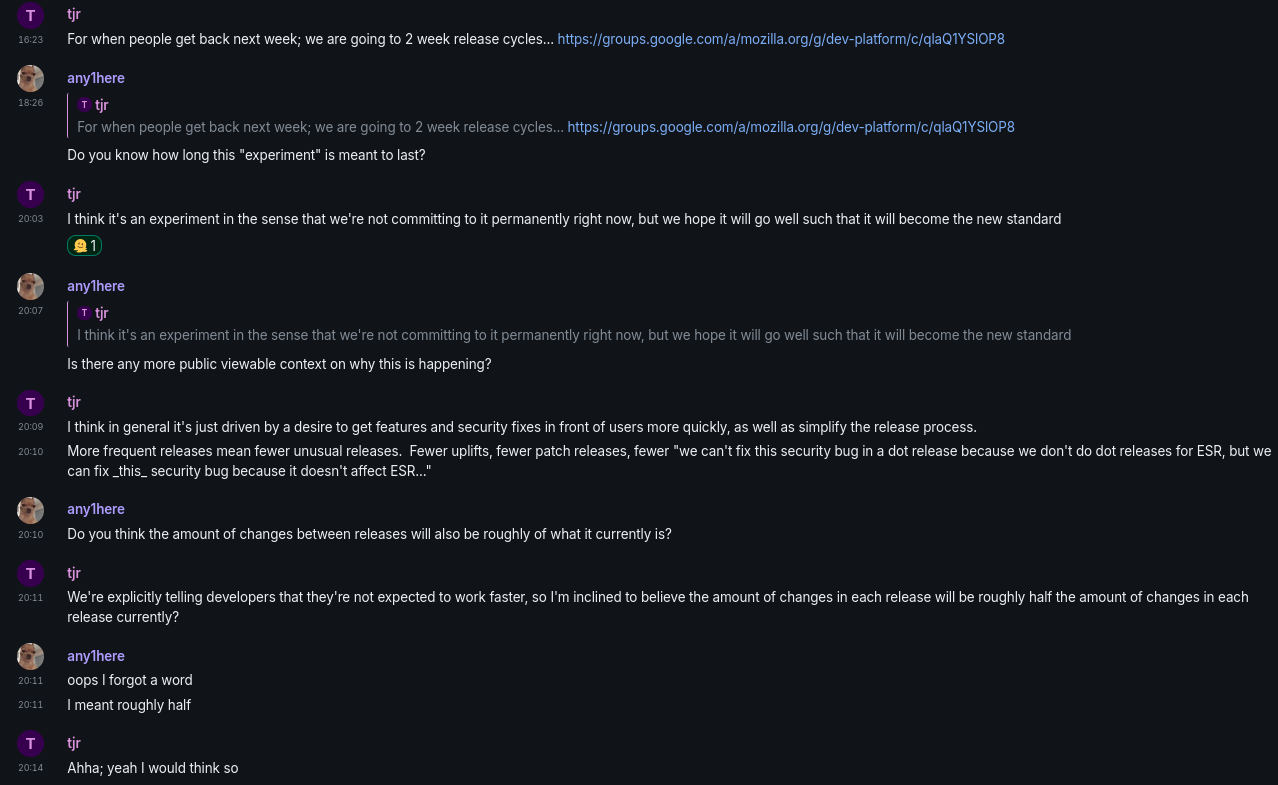Click the tjr username above 'Ahha; yeah' message
The width and height of the screenshot is (1278, 785).
point(74,743)
